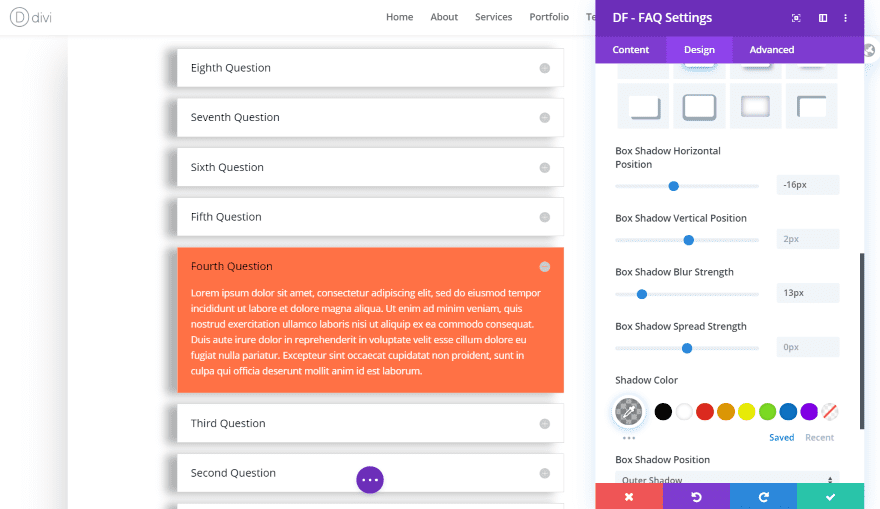This screenshot has height=509, width=880.
Task: Select the outlined bottom shadow preset
Action: 699,106
